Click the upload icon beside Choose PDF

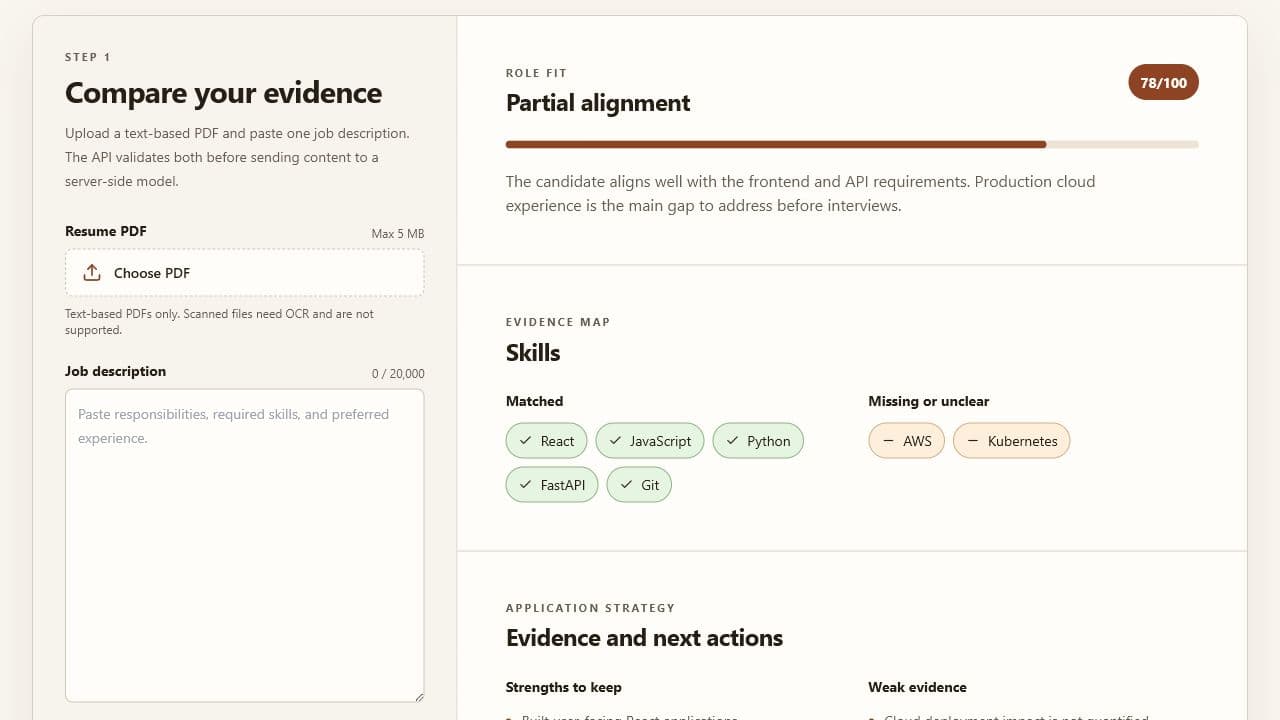click(92, 273)
